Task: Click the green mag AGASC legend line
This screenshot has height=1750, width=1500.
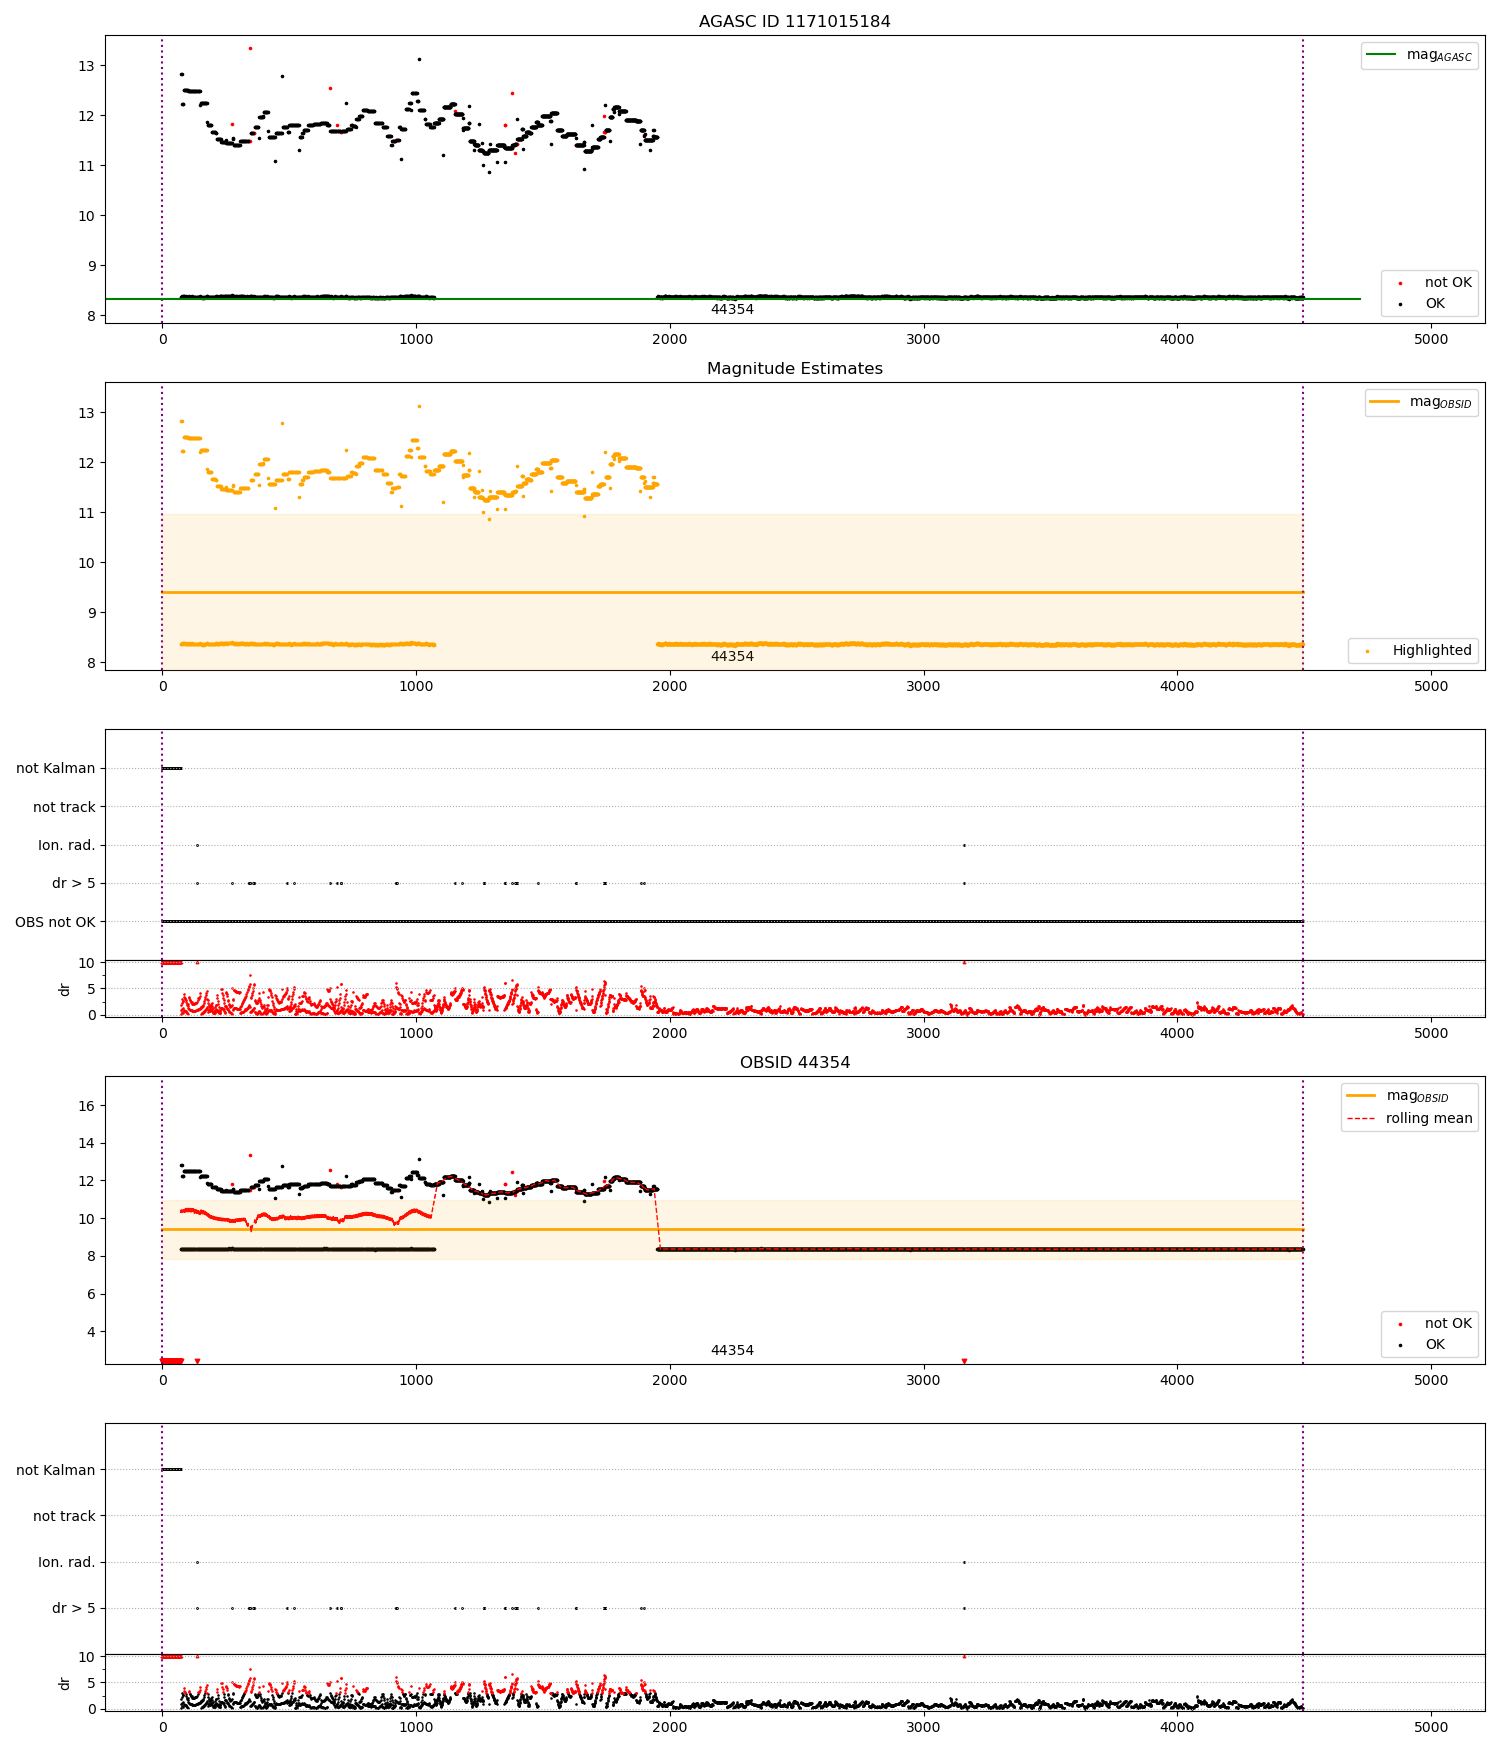Action: pos(1381,54)
